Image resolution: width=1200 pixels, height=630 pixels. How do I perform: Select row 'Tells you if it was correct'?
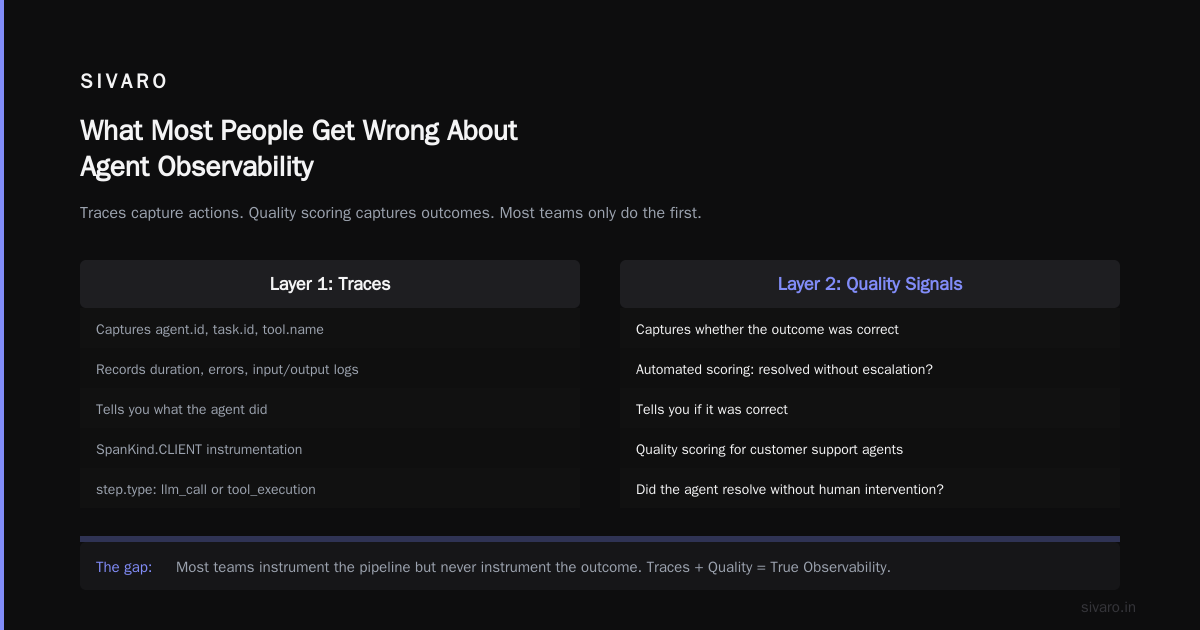(870, 409)
